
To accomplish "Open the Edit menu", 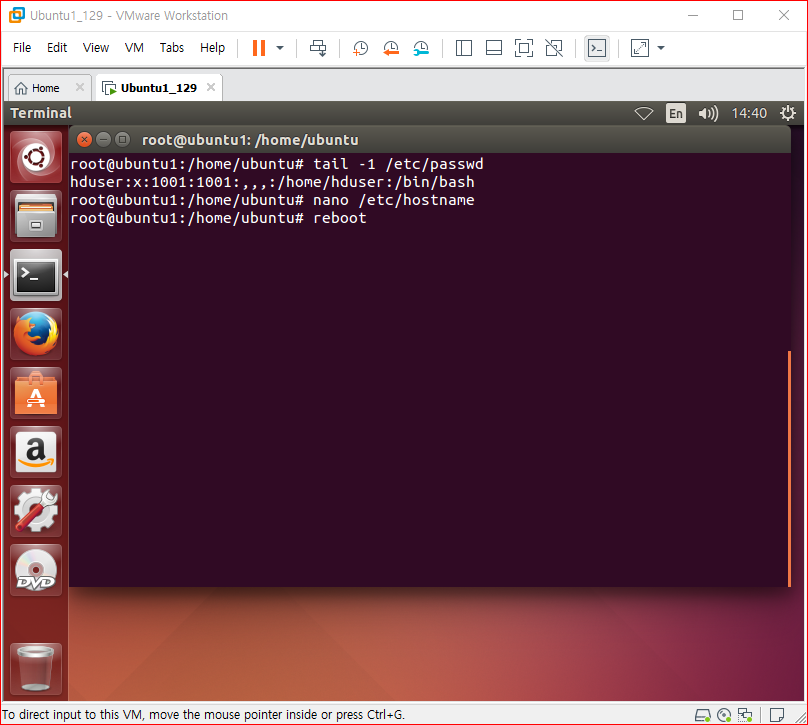I will (57, 47).
